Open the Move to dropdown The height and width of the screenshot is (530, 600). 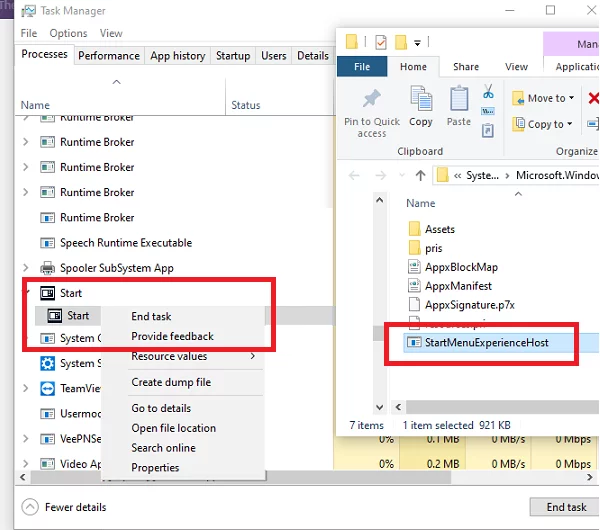pos(544,98)
